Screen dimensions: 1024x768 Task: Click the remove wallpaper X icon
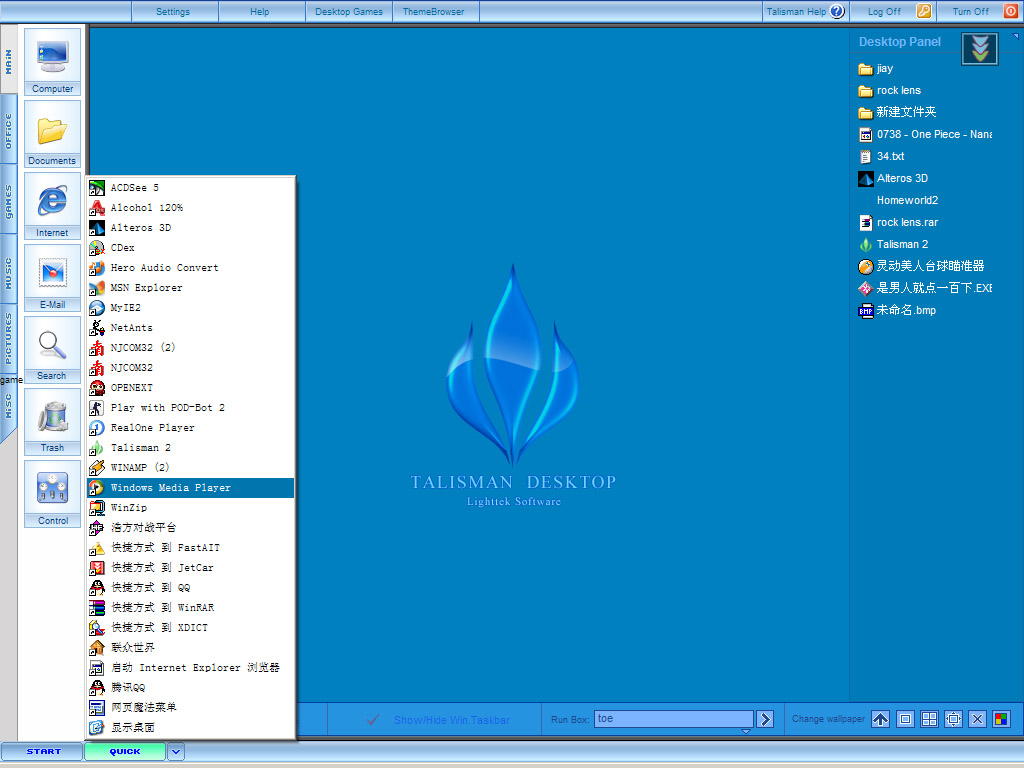(977, 719)
